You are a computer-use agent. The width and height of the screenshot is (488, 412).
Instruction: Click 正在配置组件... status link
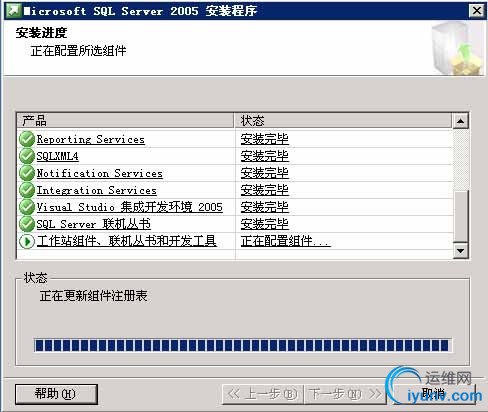point(286,241)
